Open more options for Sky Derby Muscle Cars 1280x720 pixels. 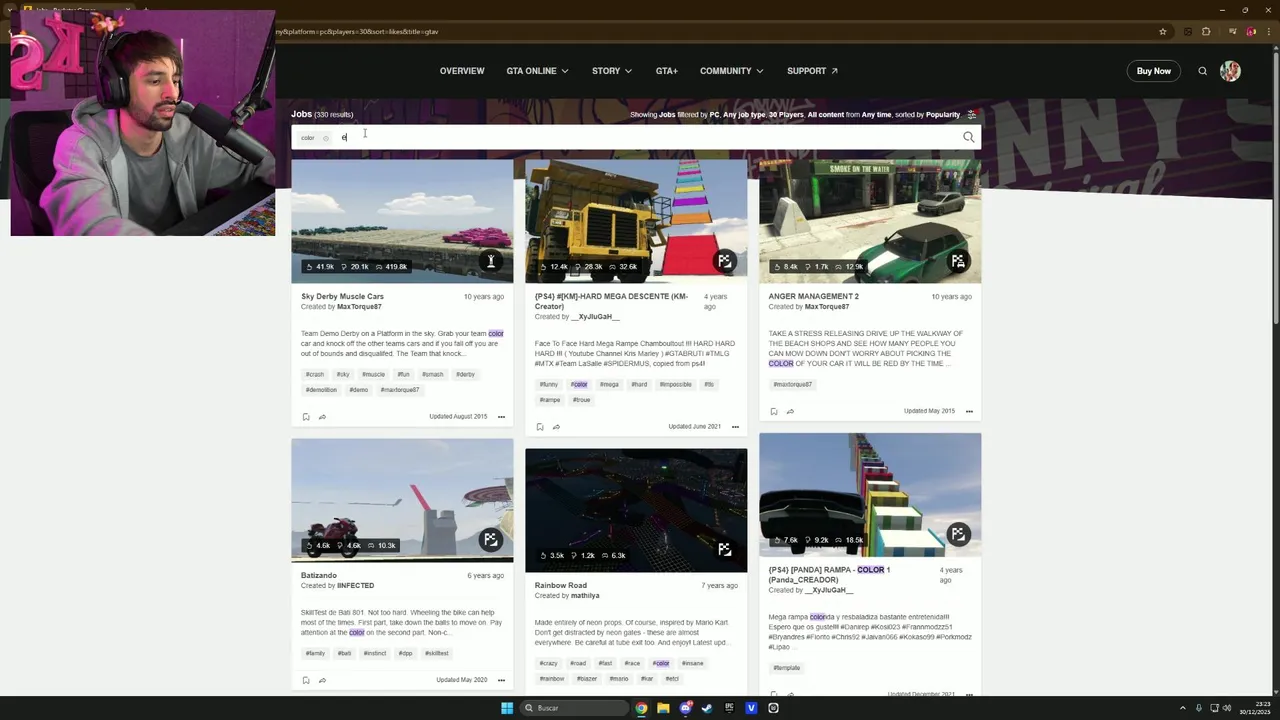coord(501,417)
